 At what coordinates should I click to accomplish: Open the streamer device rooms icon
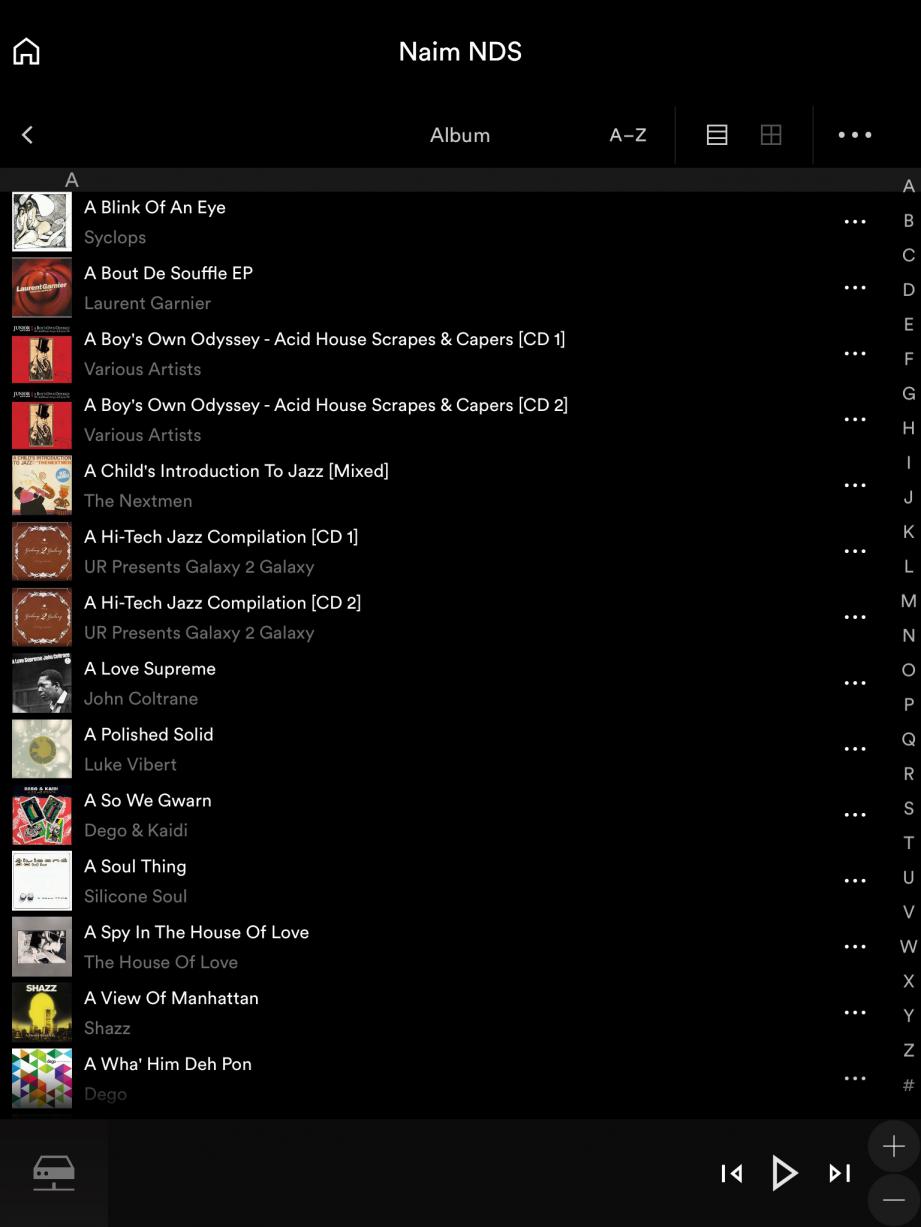54,1173
